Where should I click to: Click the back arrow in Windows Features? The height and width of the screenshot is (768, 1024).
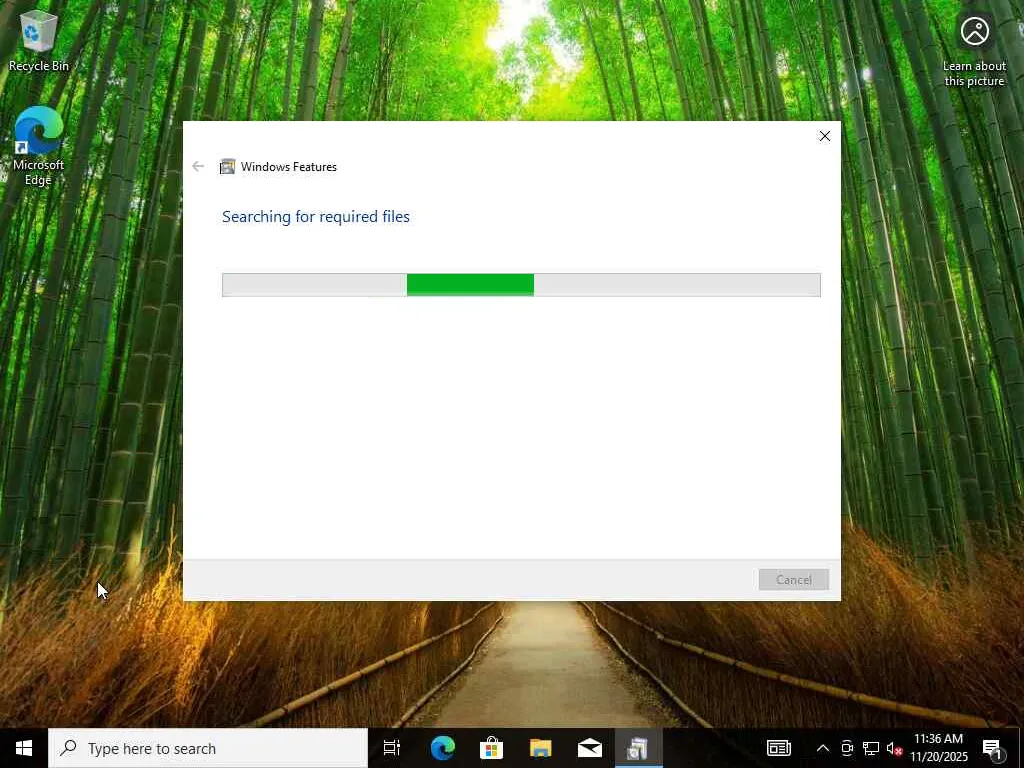tap(198, 167)
